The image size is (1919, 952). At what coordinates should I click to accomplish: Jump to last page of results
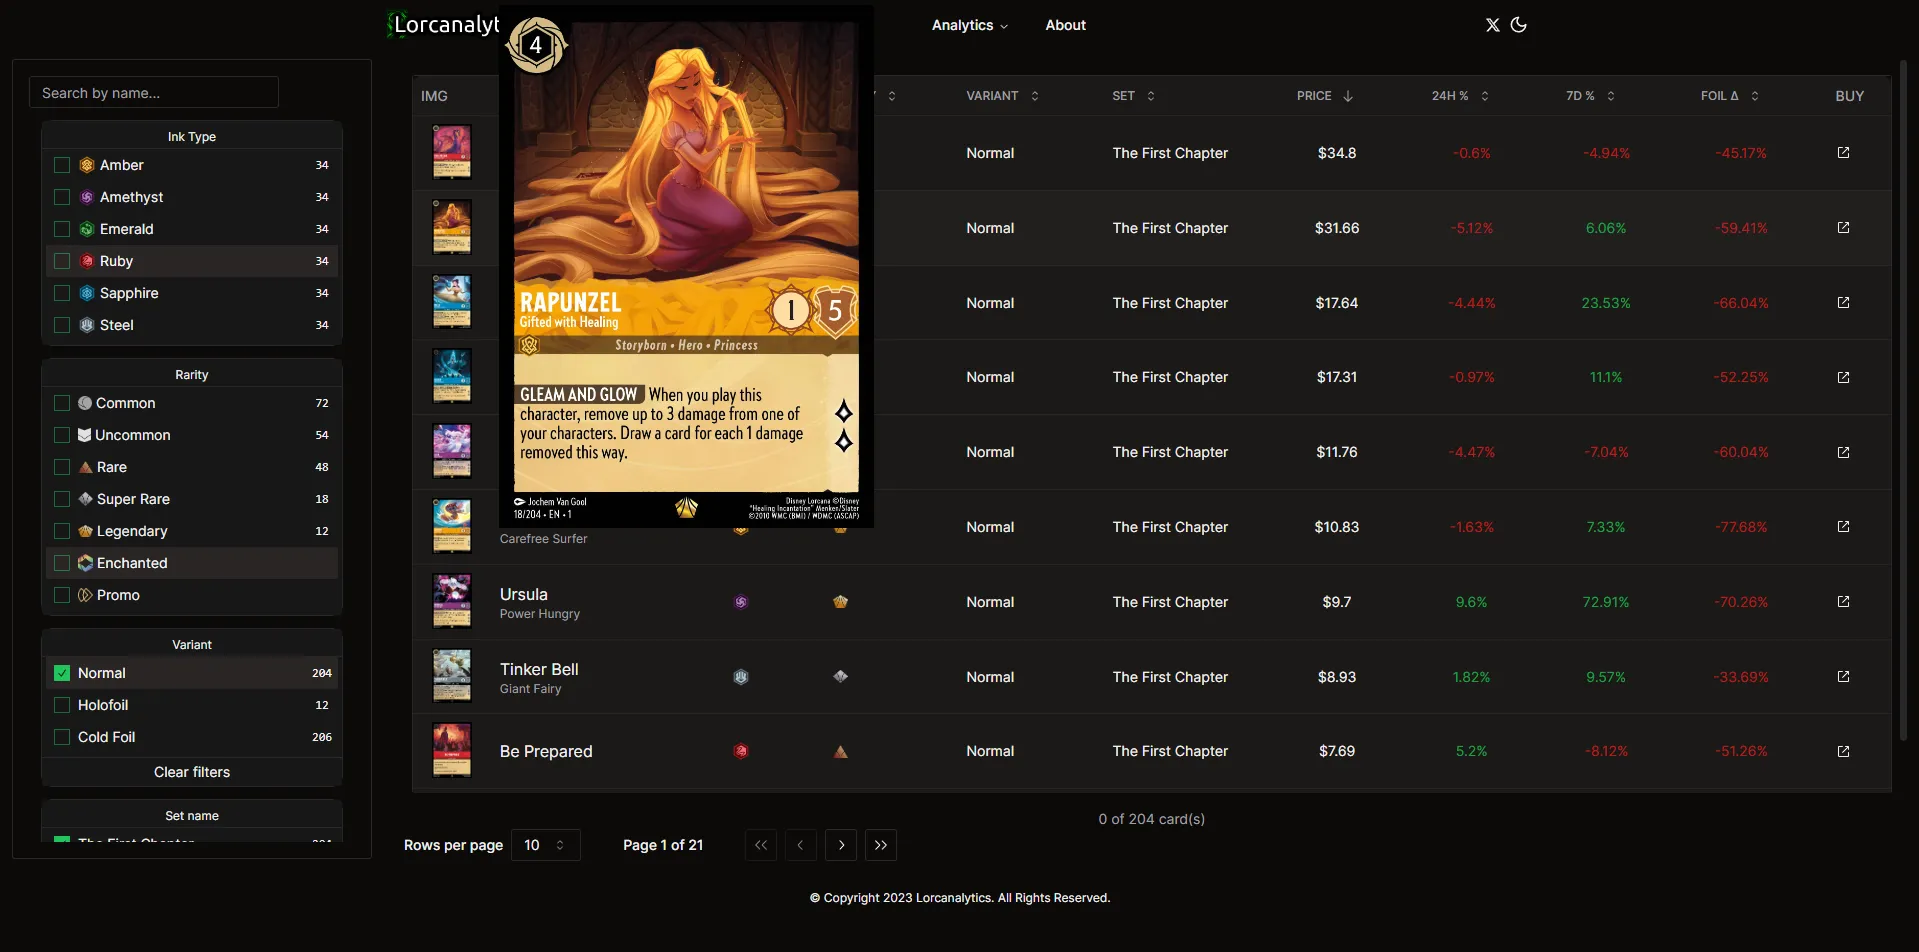(x=881, y=845)
